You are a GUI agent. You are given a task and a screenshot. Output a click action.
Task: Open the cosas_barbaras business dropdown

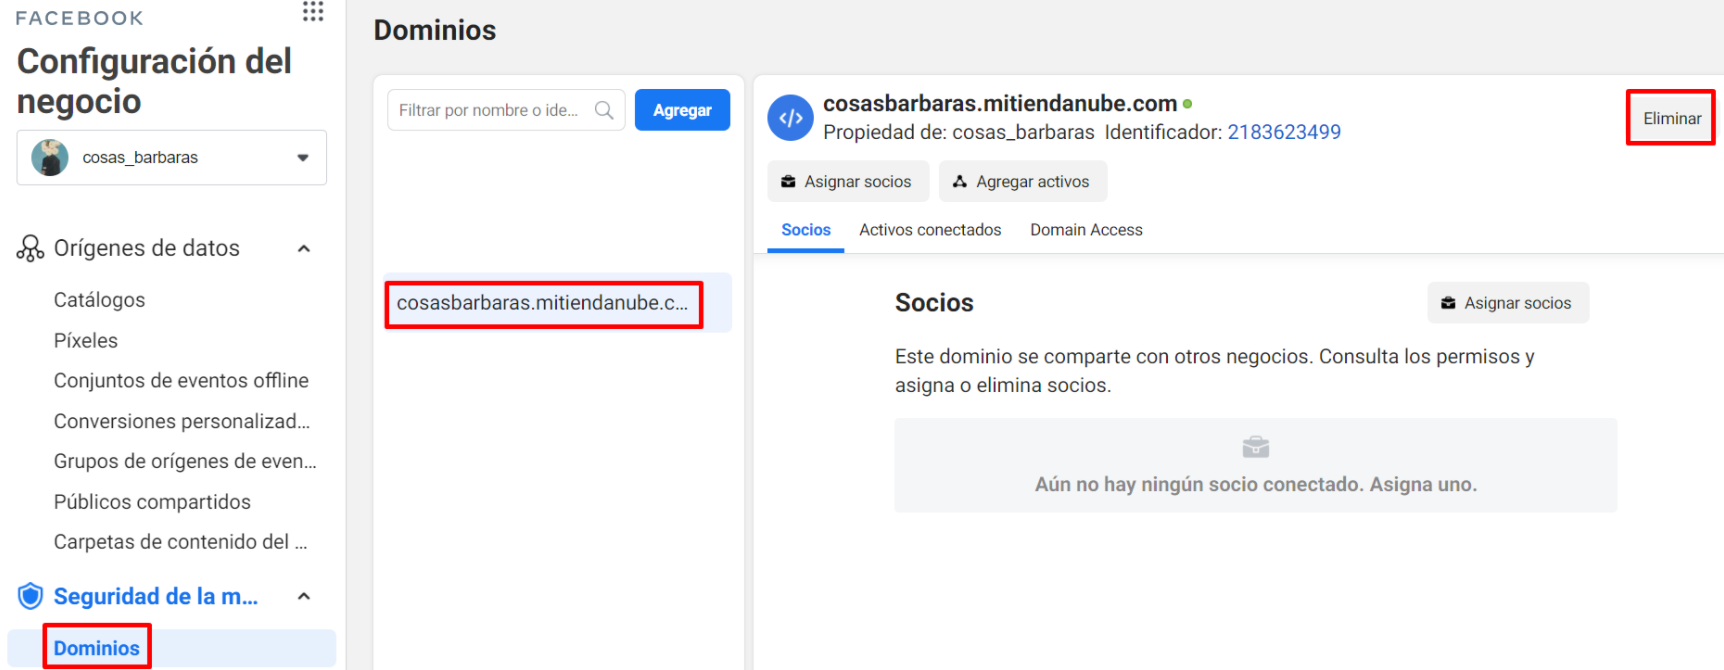(172, 157)
